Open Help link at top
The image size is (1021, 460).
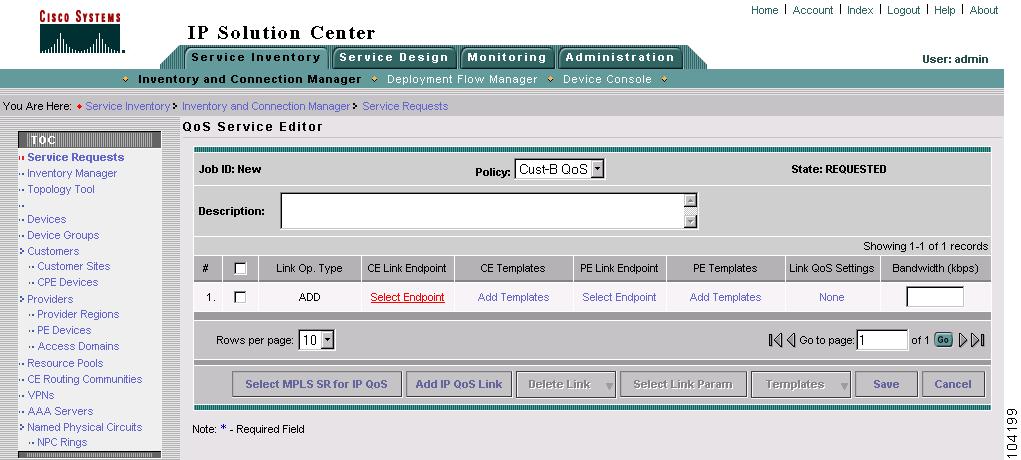click(x=945, y=10)
